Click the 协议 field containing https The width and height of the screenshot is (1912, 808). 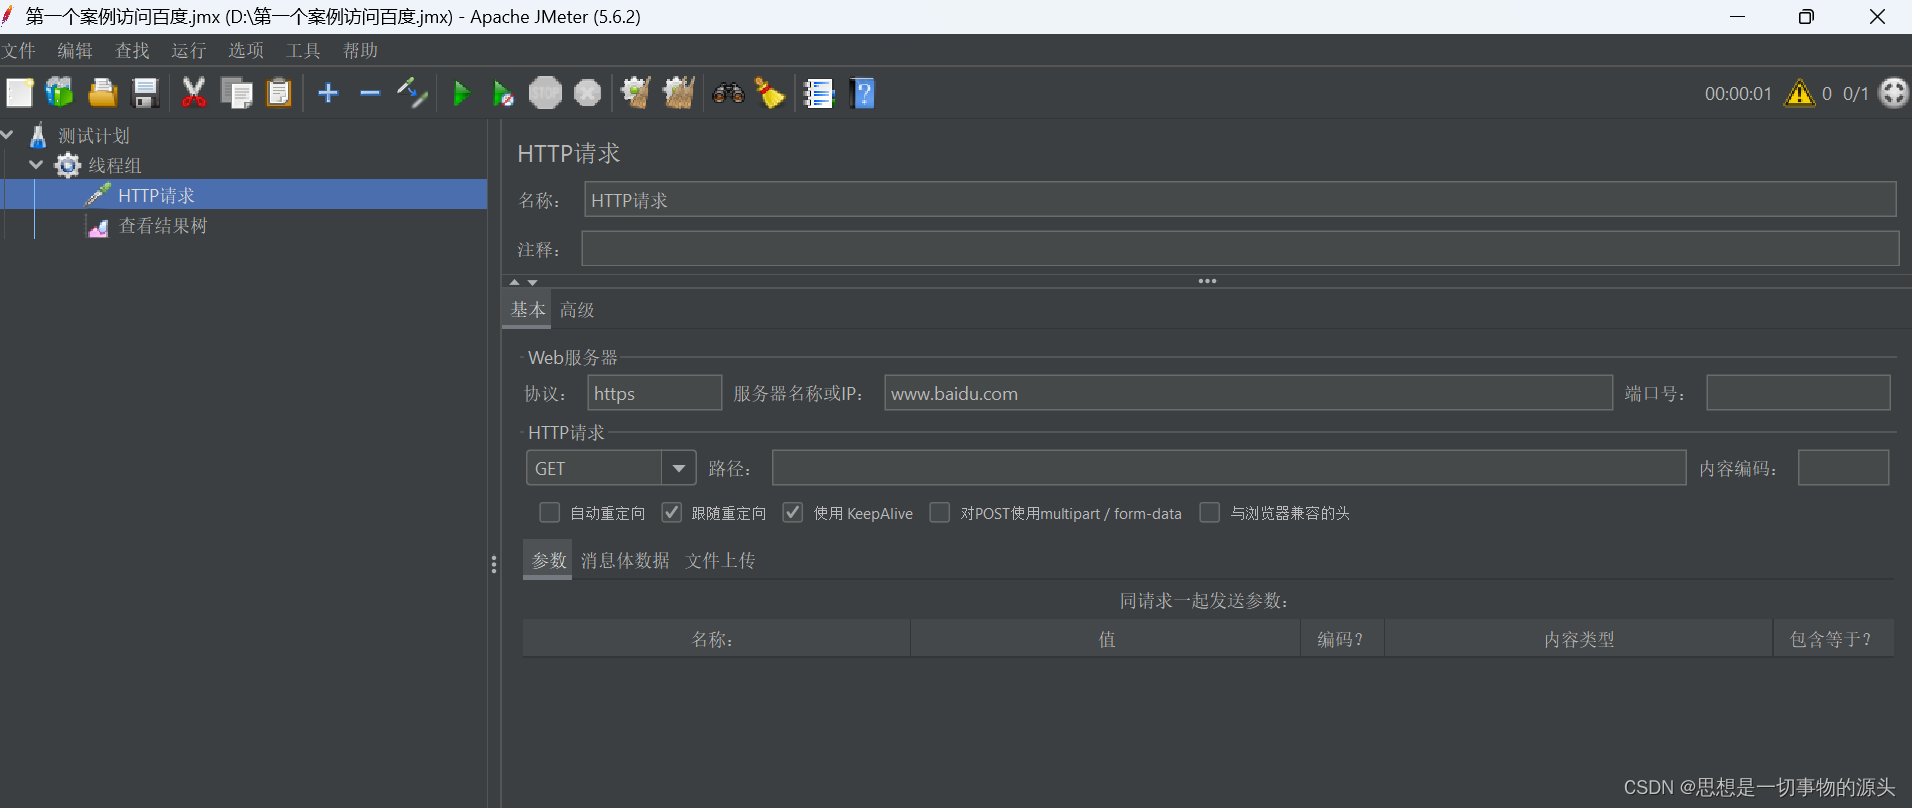tap(654, 392)
